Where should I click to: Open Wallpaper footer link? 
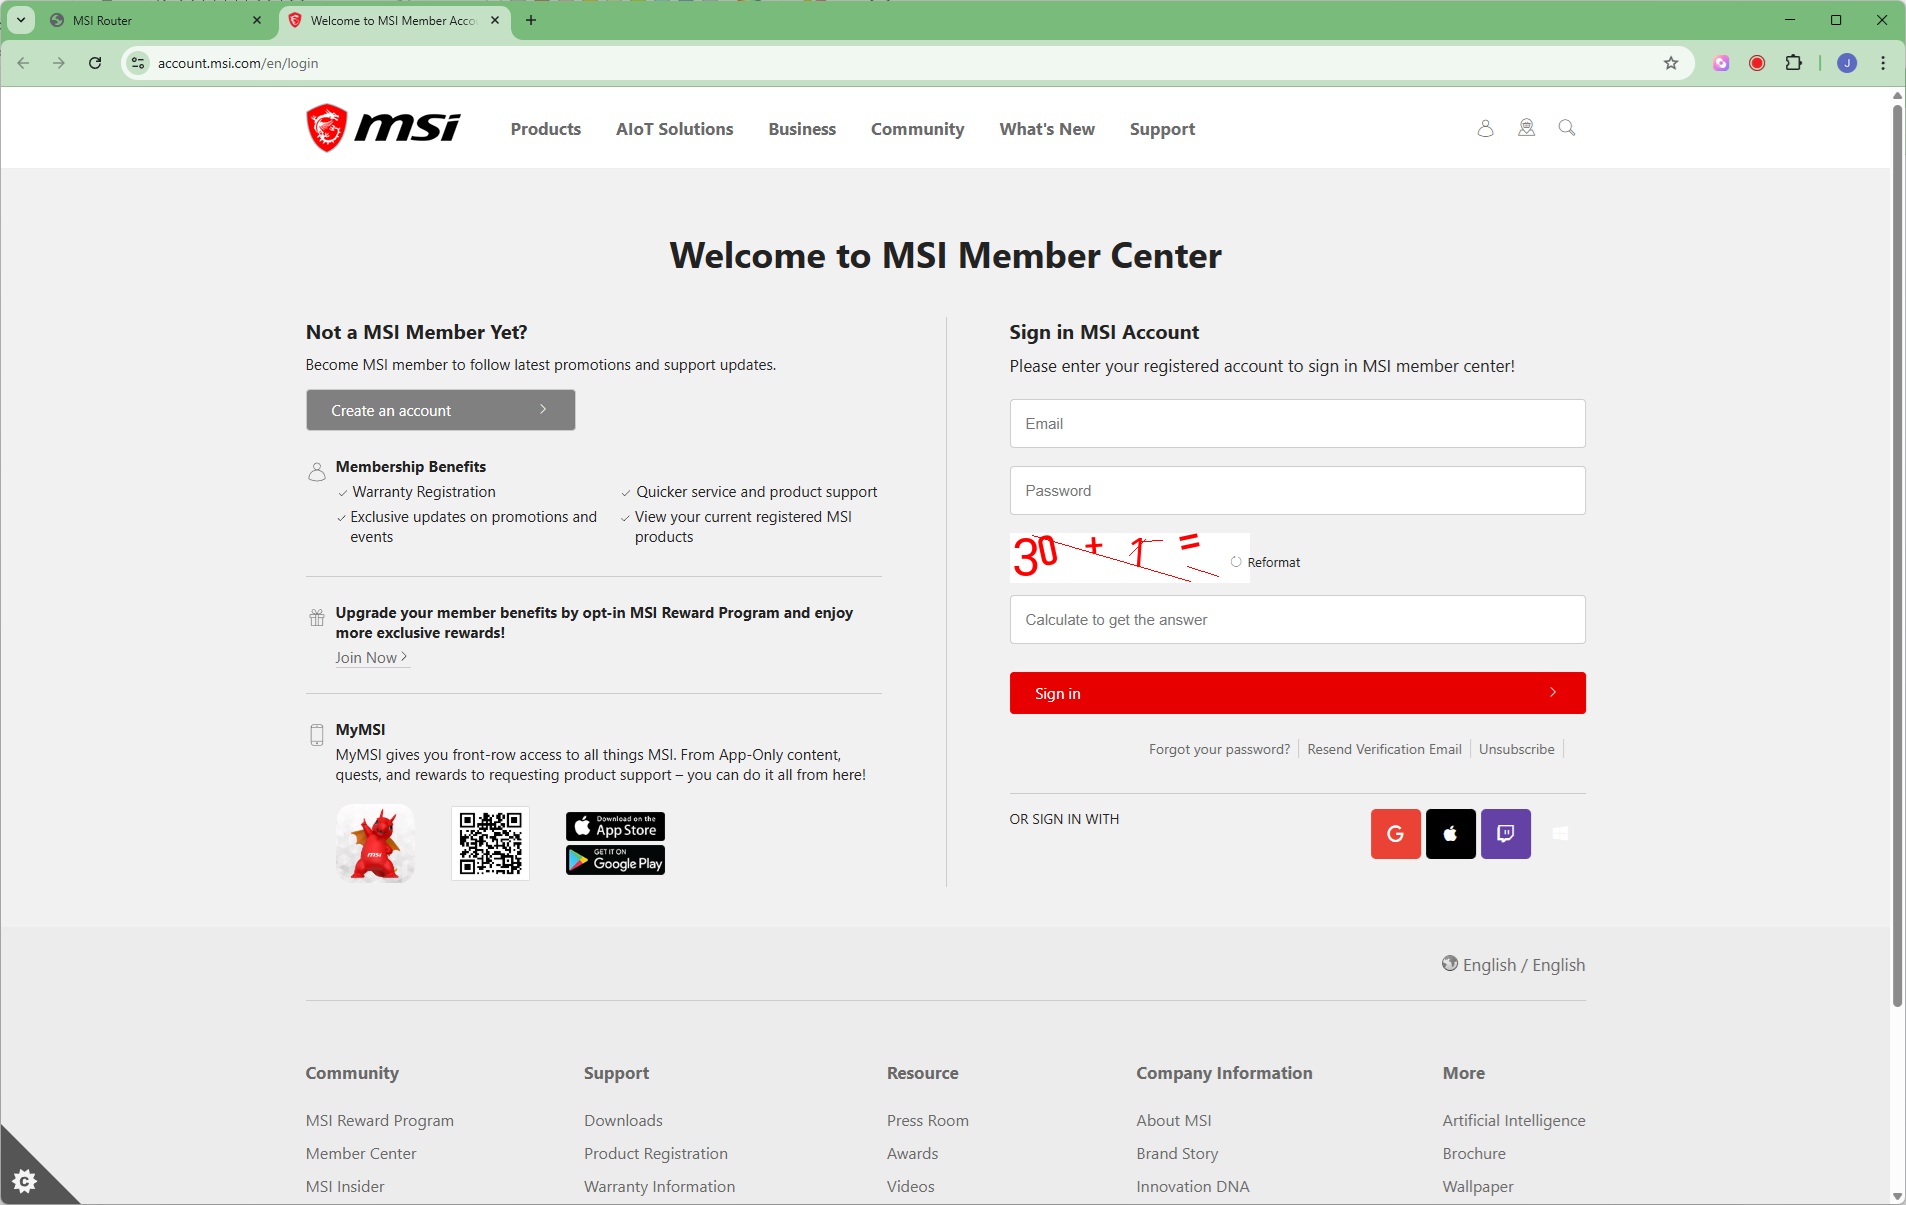tap(1477, 1186)
